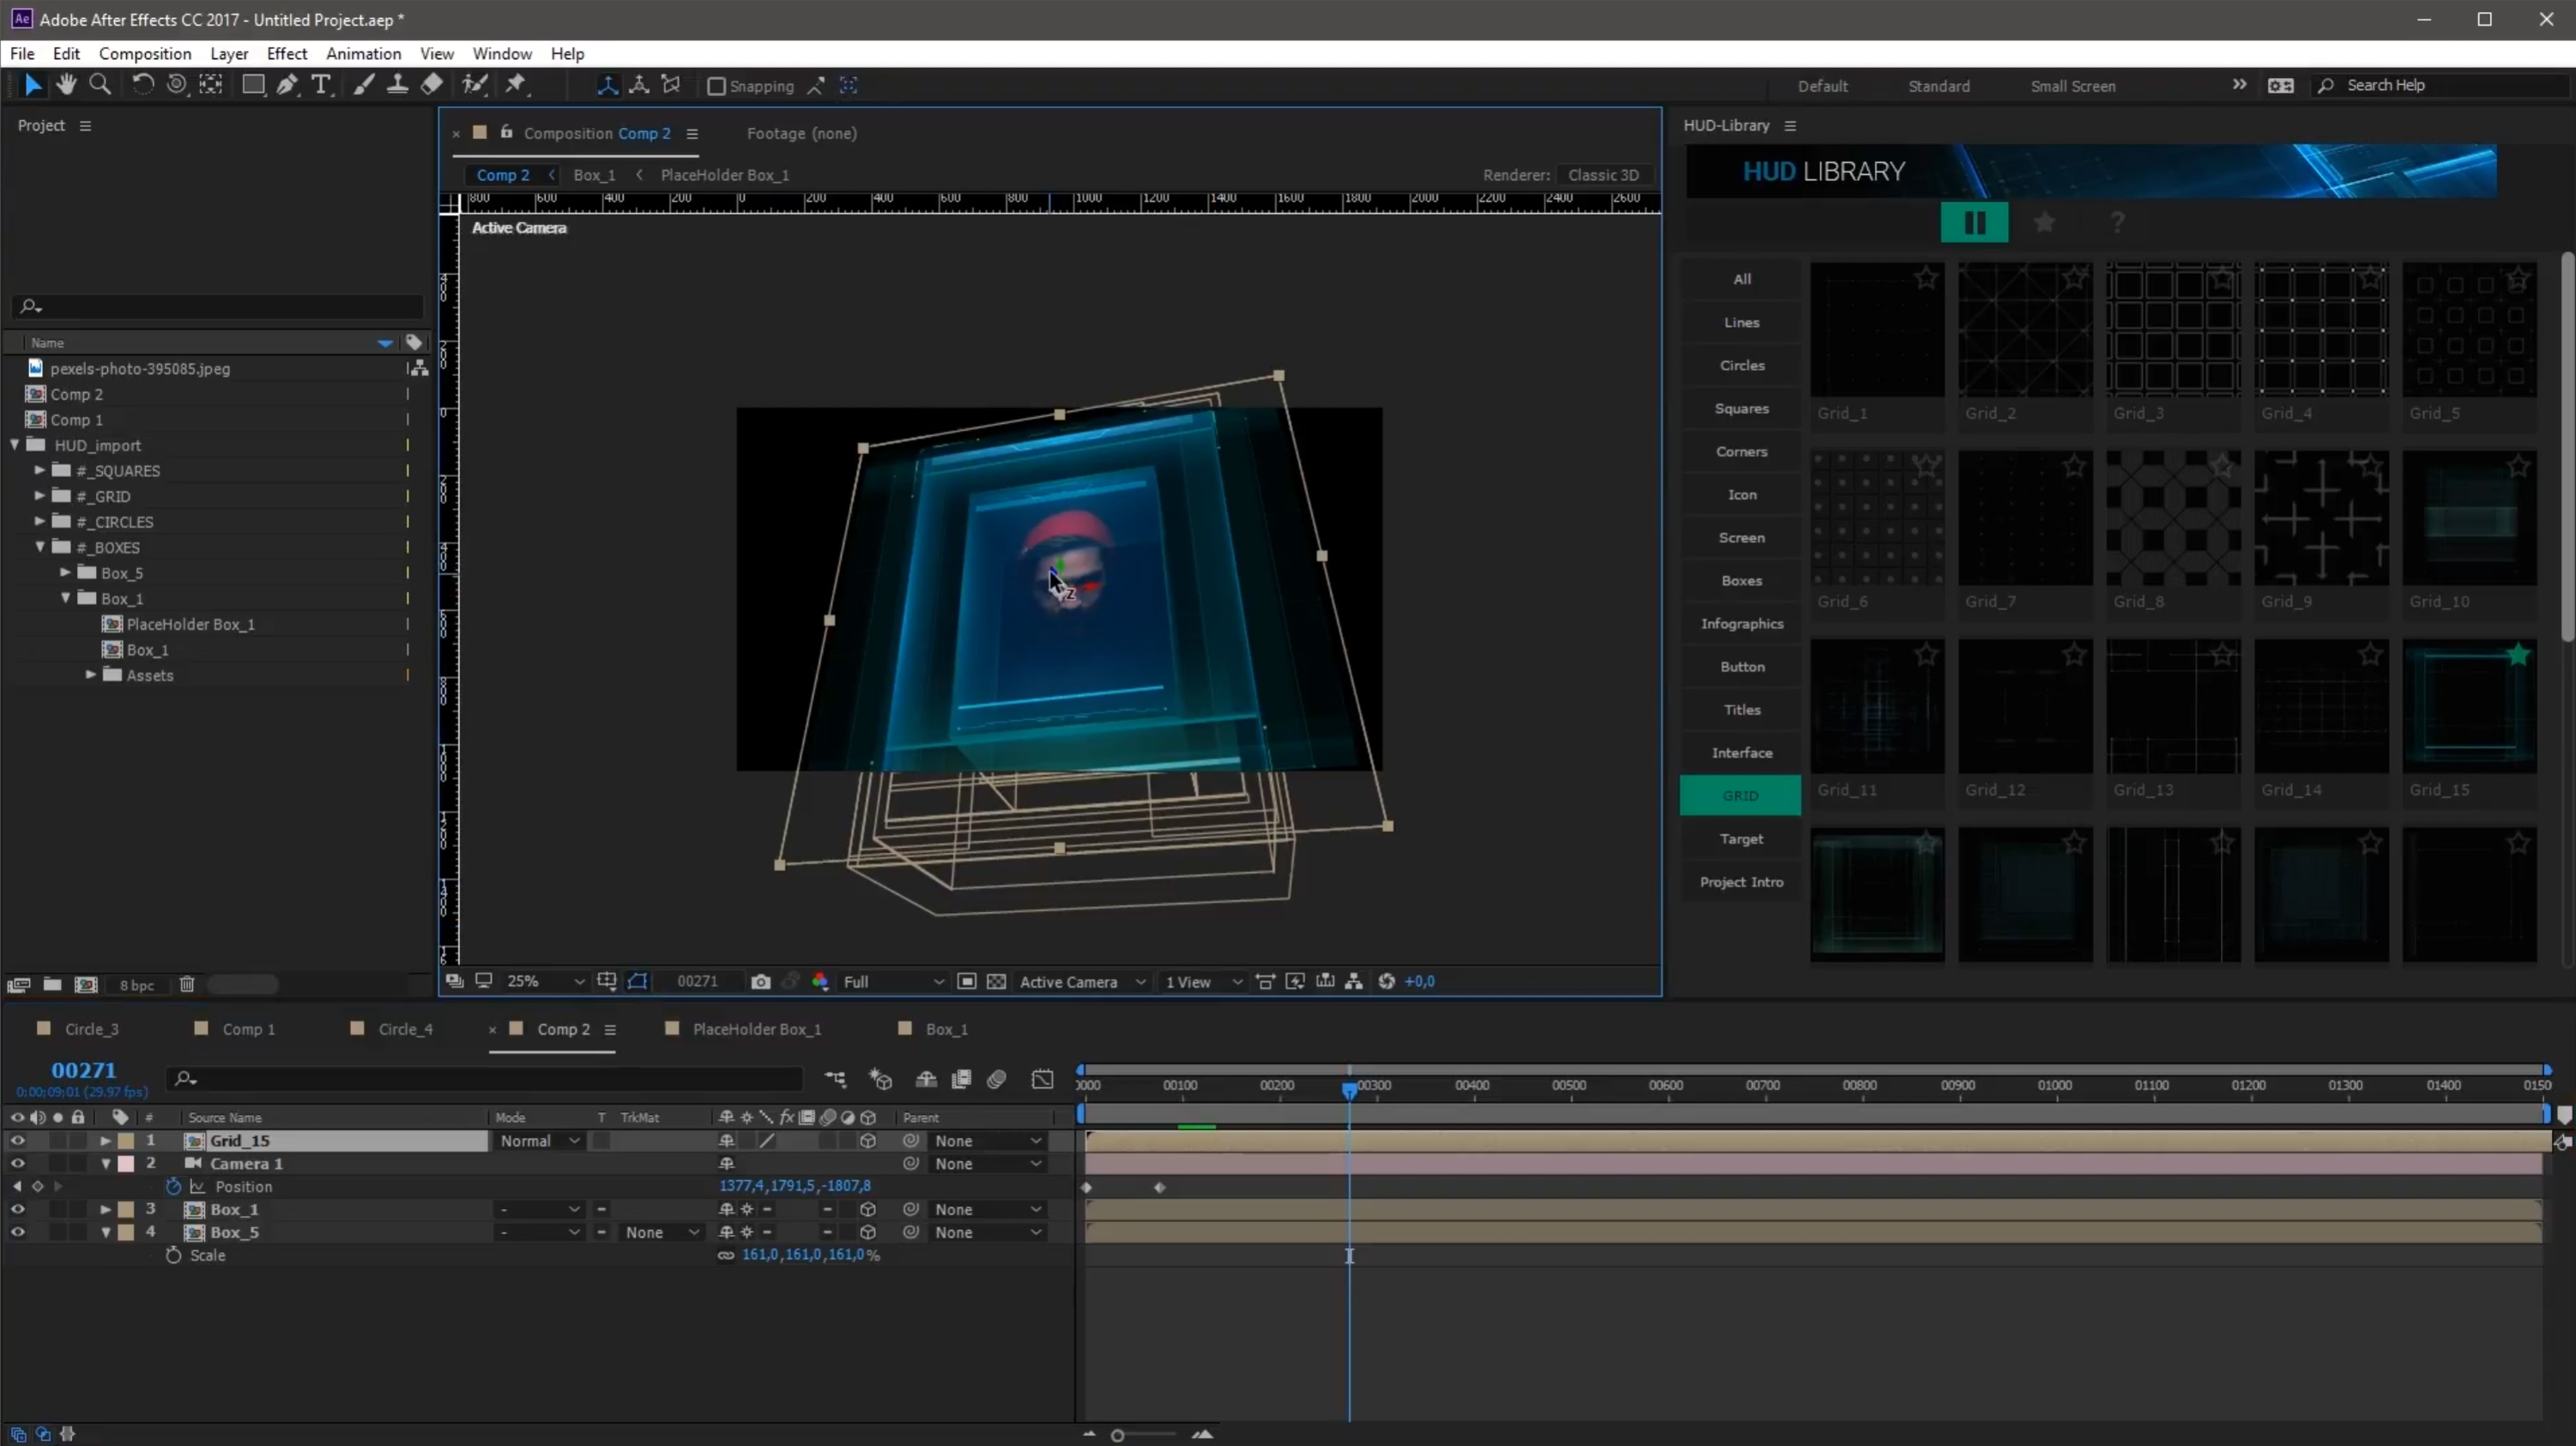2576x1446 pixels.
Task: Click the Grid_15 layer label color swatch
Action: (x=126, y=1141)
